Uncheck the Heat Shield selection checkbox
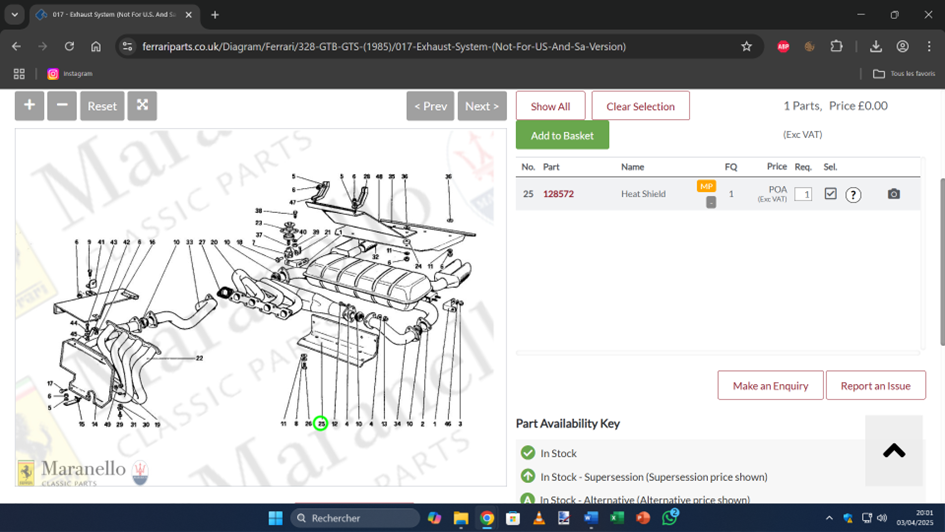The image size is (945, 532). [x=830, y=193]
